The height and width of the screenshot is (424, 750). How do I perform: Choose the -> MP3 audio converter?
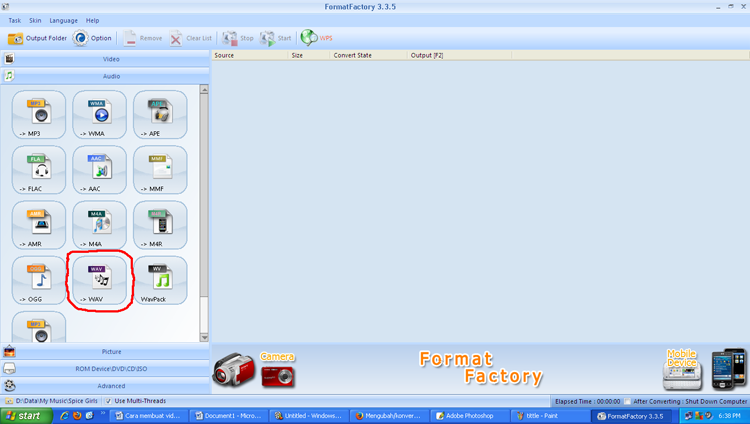pyautogui.click(x=39, y=115)
